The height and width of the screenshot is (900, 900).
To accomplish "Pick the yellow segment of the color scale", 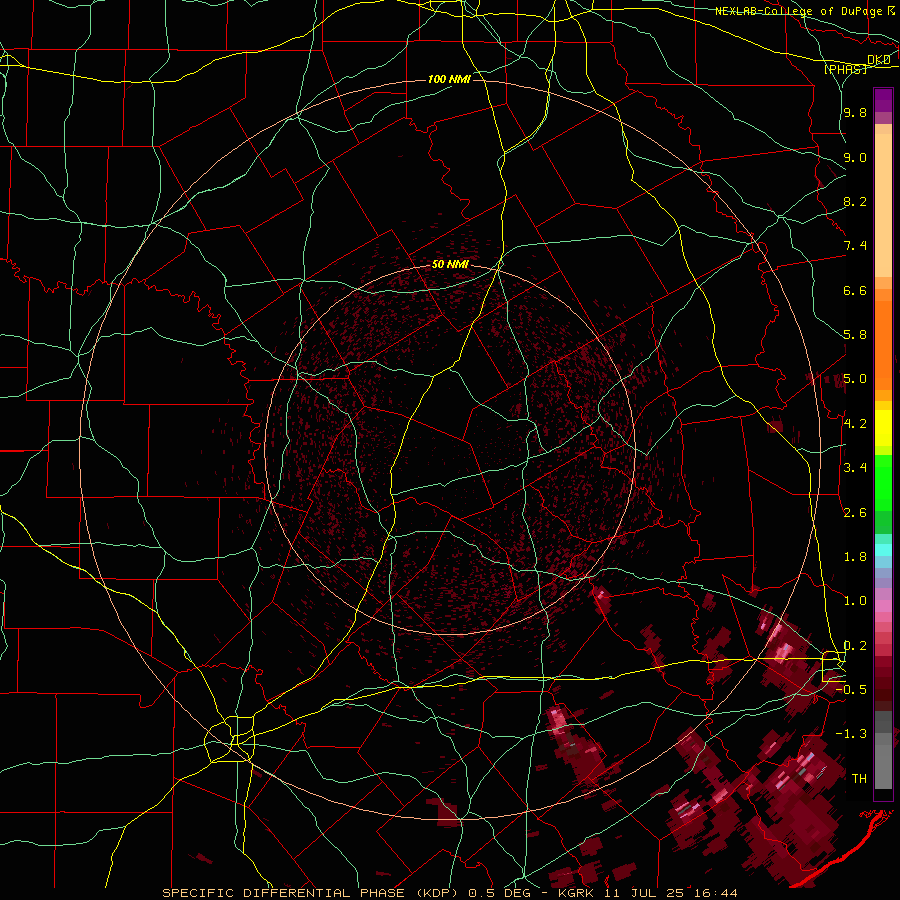I will (x=883, y=428).
